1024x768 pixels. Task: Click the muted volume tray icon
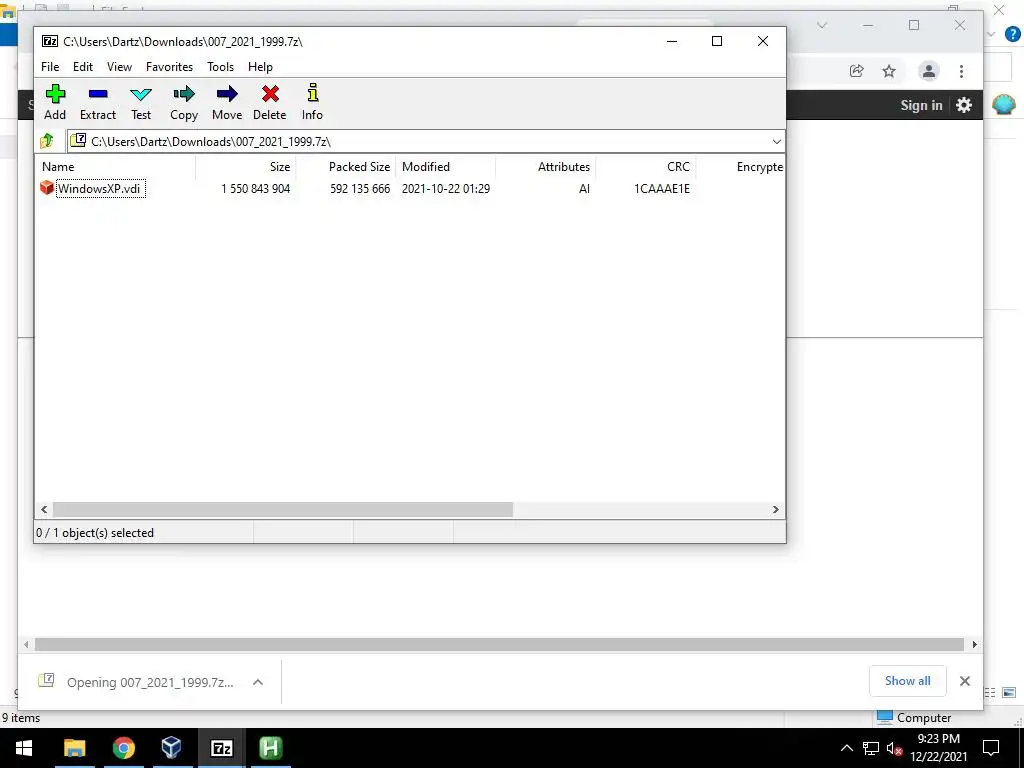point(894,748)
